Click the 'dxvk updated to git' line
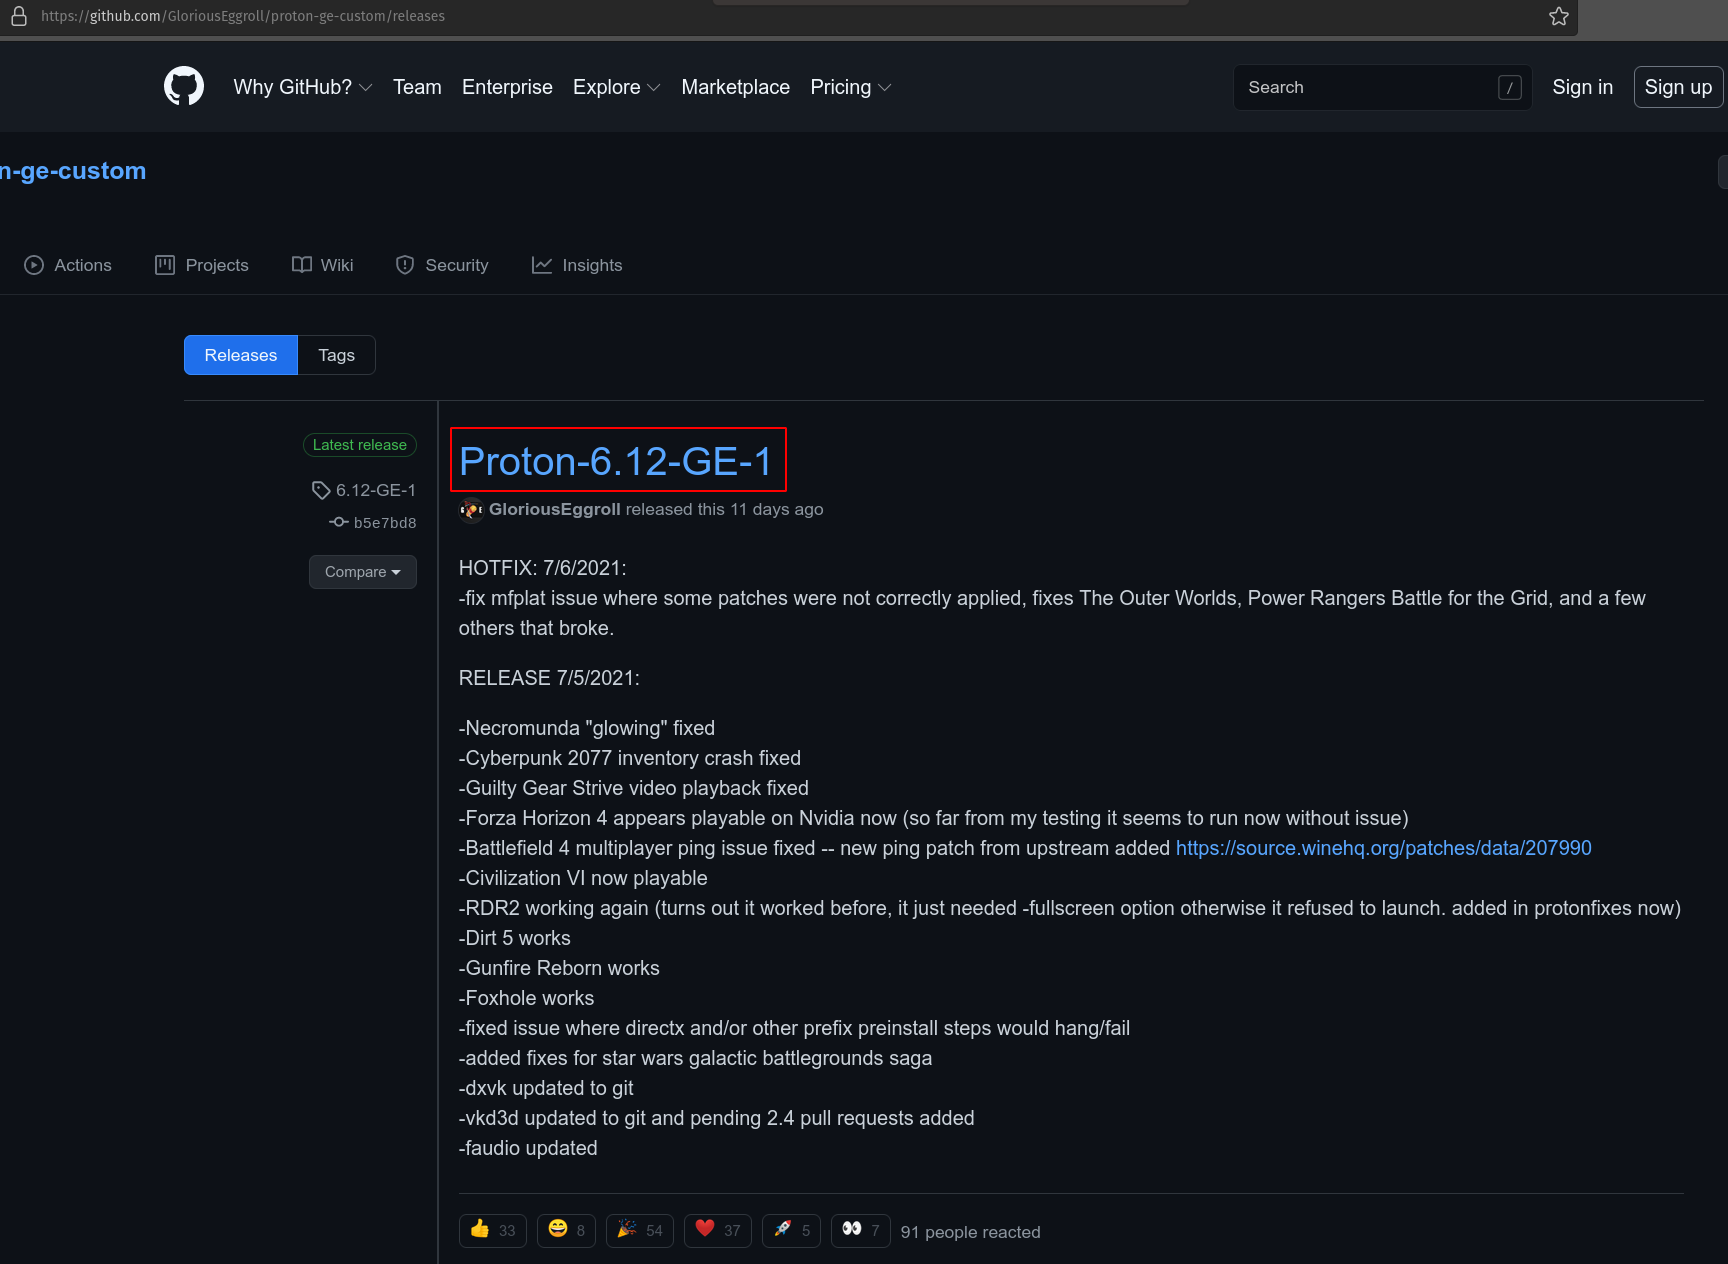Viewport: 1728px width, 1264px height. pyautogui.click(x=546, y=1088)
